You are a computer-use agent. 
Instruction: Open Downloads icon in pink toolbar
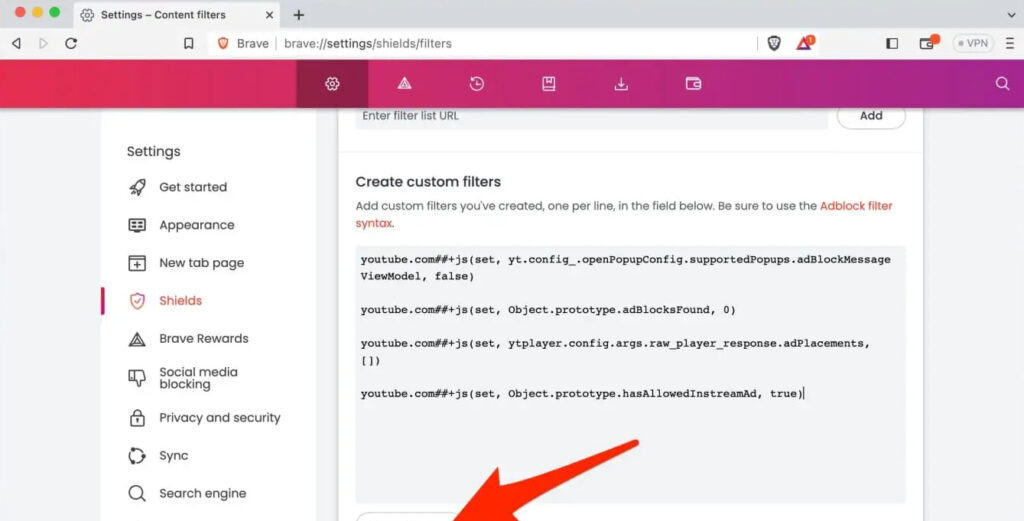tap(621, 84)
